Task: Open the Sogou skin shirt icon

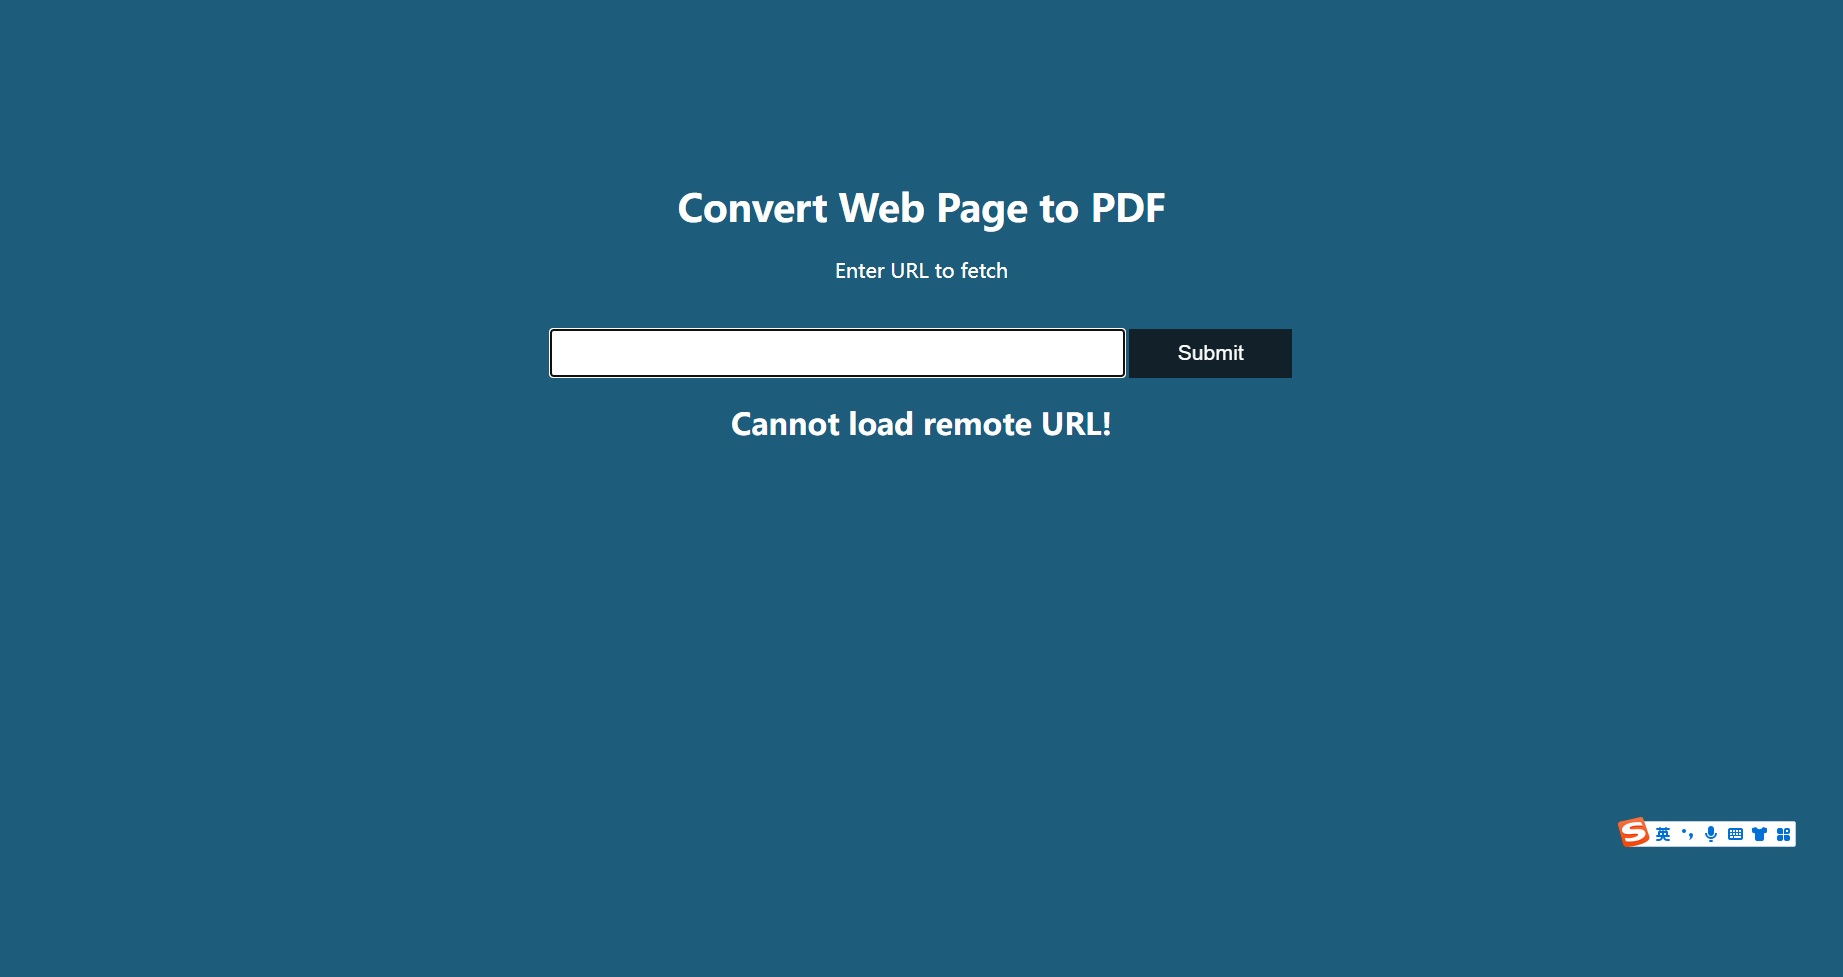Action: click(1759, 834)
